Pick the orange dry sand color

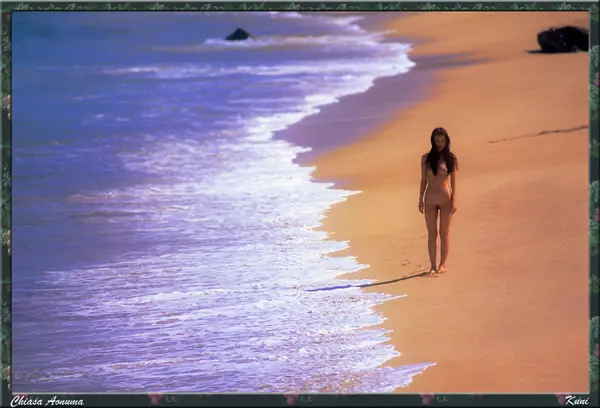click(500, 320)
